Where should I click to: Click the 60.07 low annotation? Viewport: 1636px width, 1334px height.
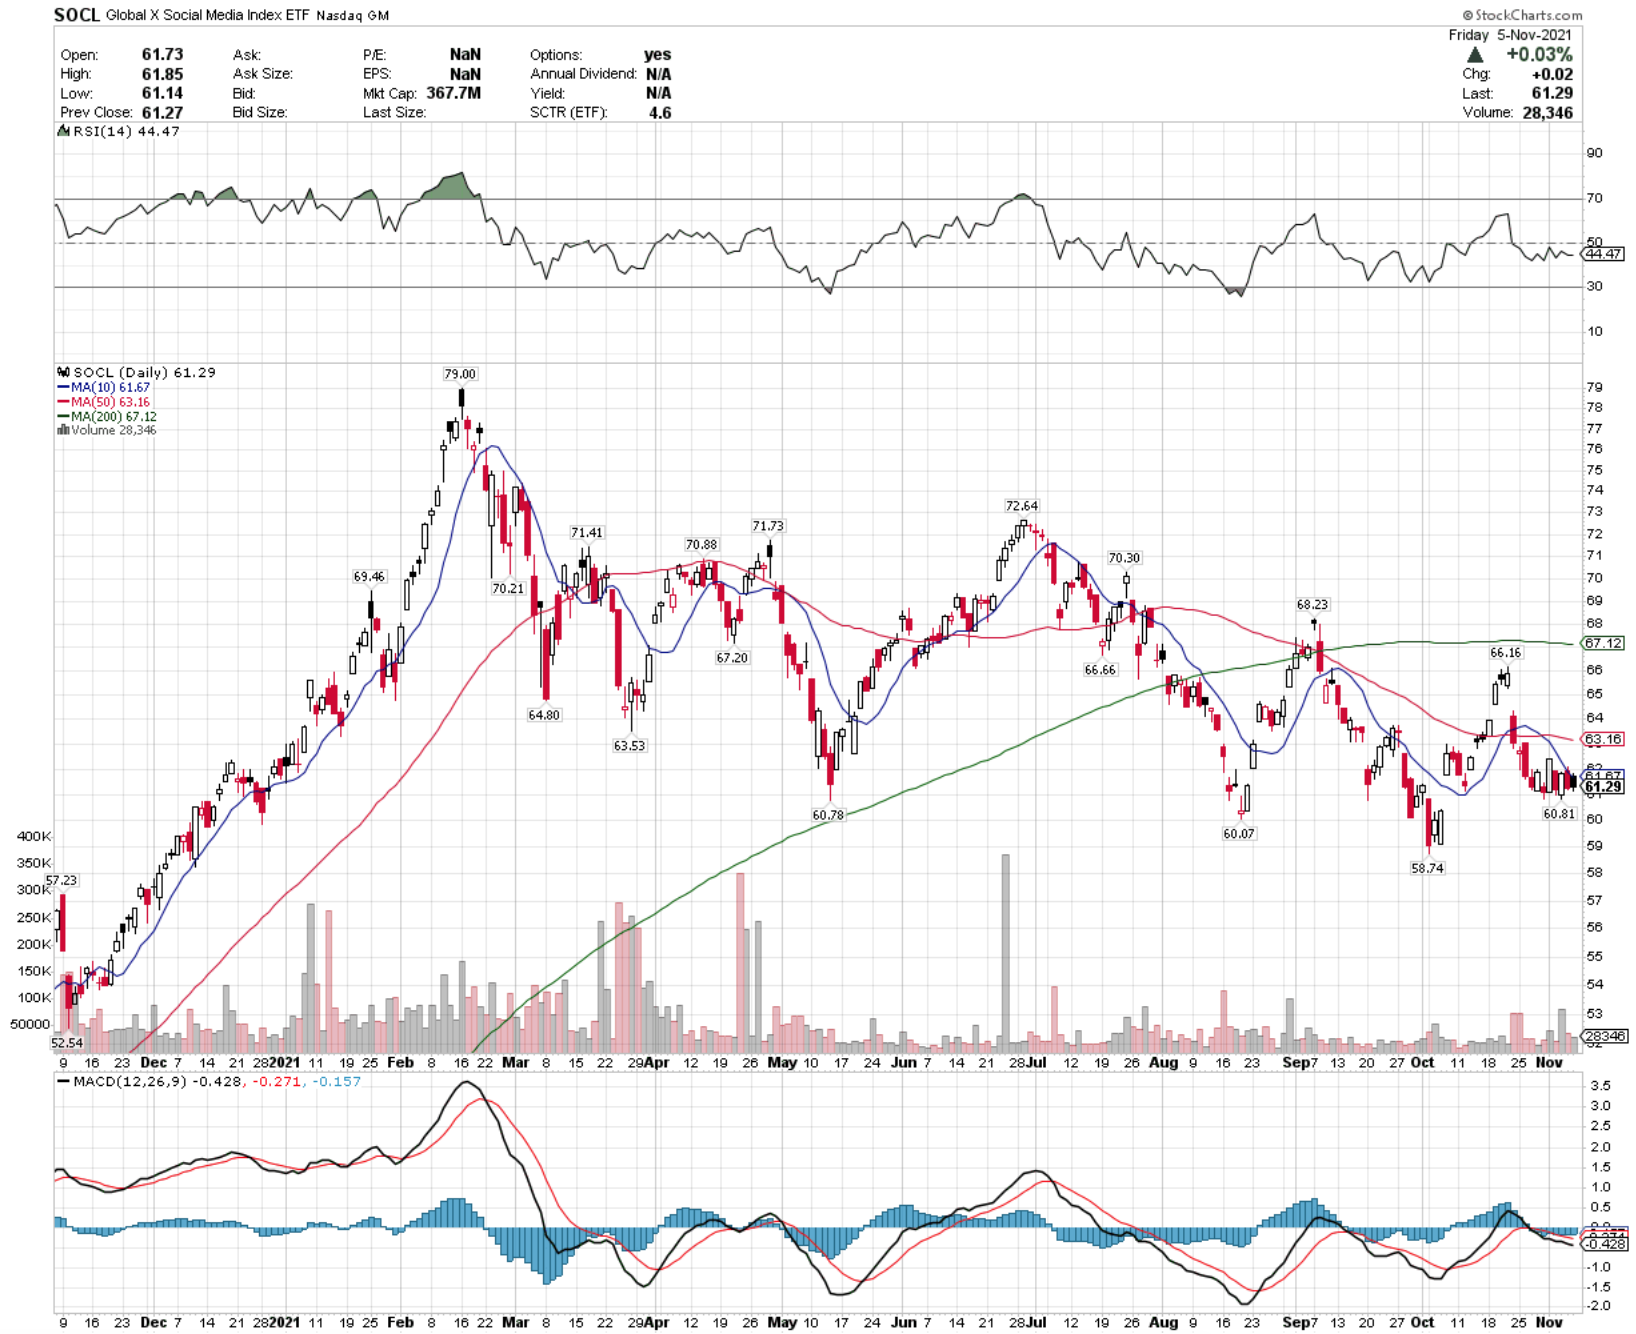pos(1239,834)
